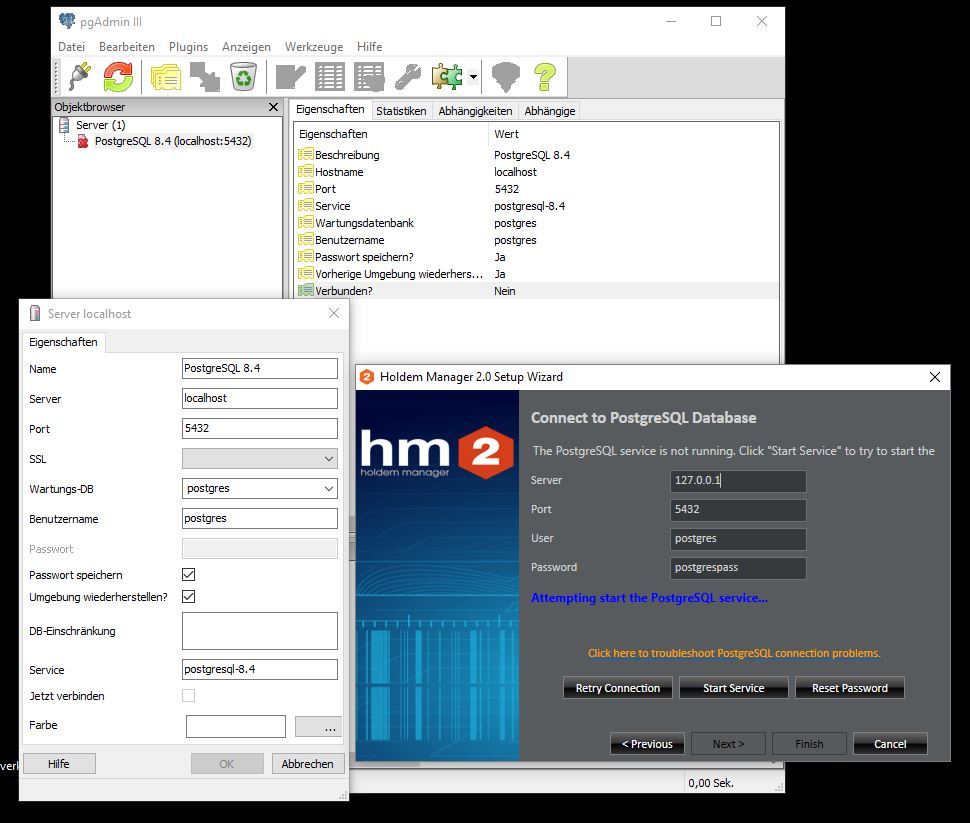Click the create object toolbar icon
Image resolution: width=970 pixels, height=823 pixels.
[204, 77]
